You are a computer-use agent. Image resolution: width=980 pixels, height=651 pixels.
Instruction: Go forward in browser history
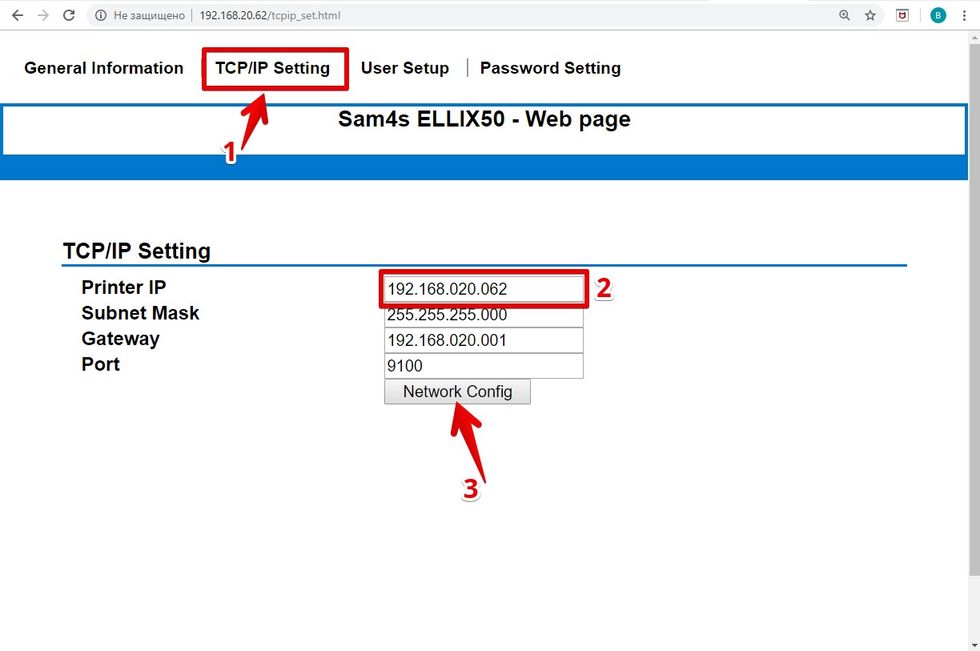(x=43, y=15)
